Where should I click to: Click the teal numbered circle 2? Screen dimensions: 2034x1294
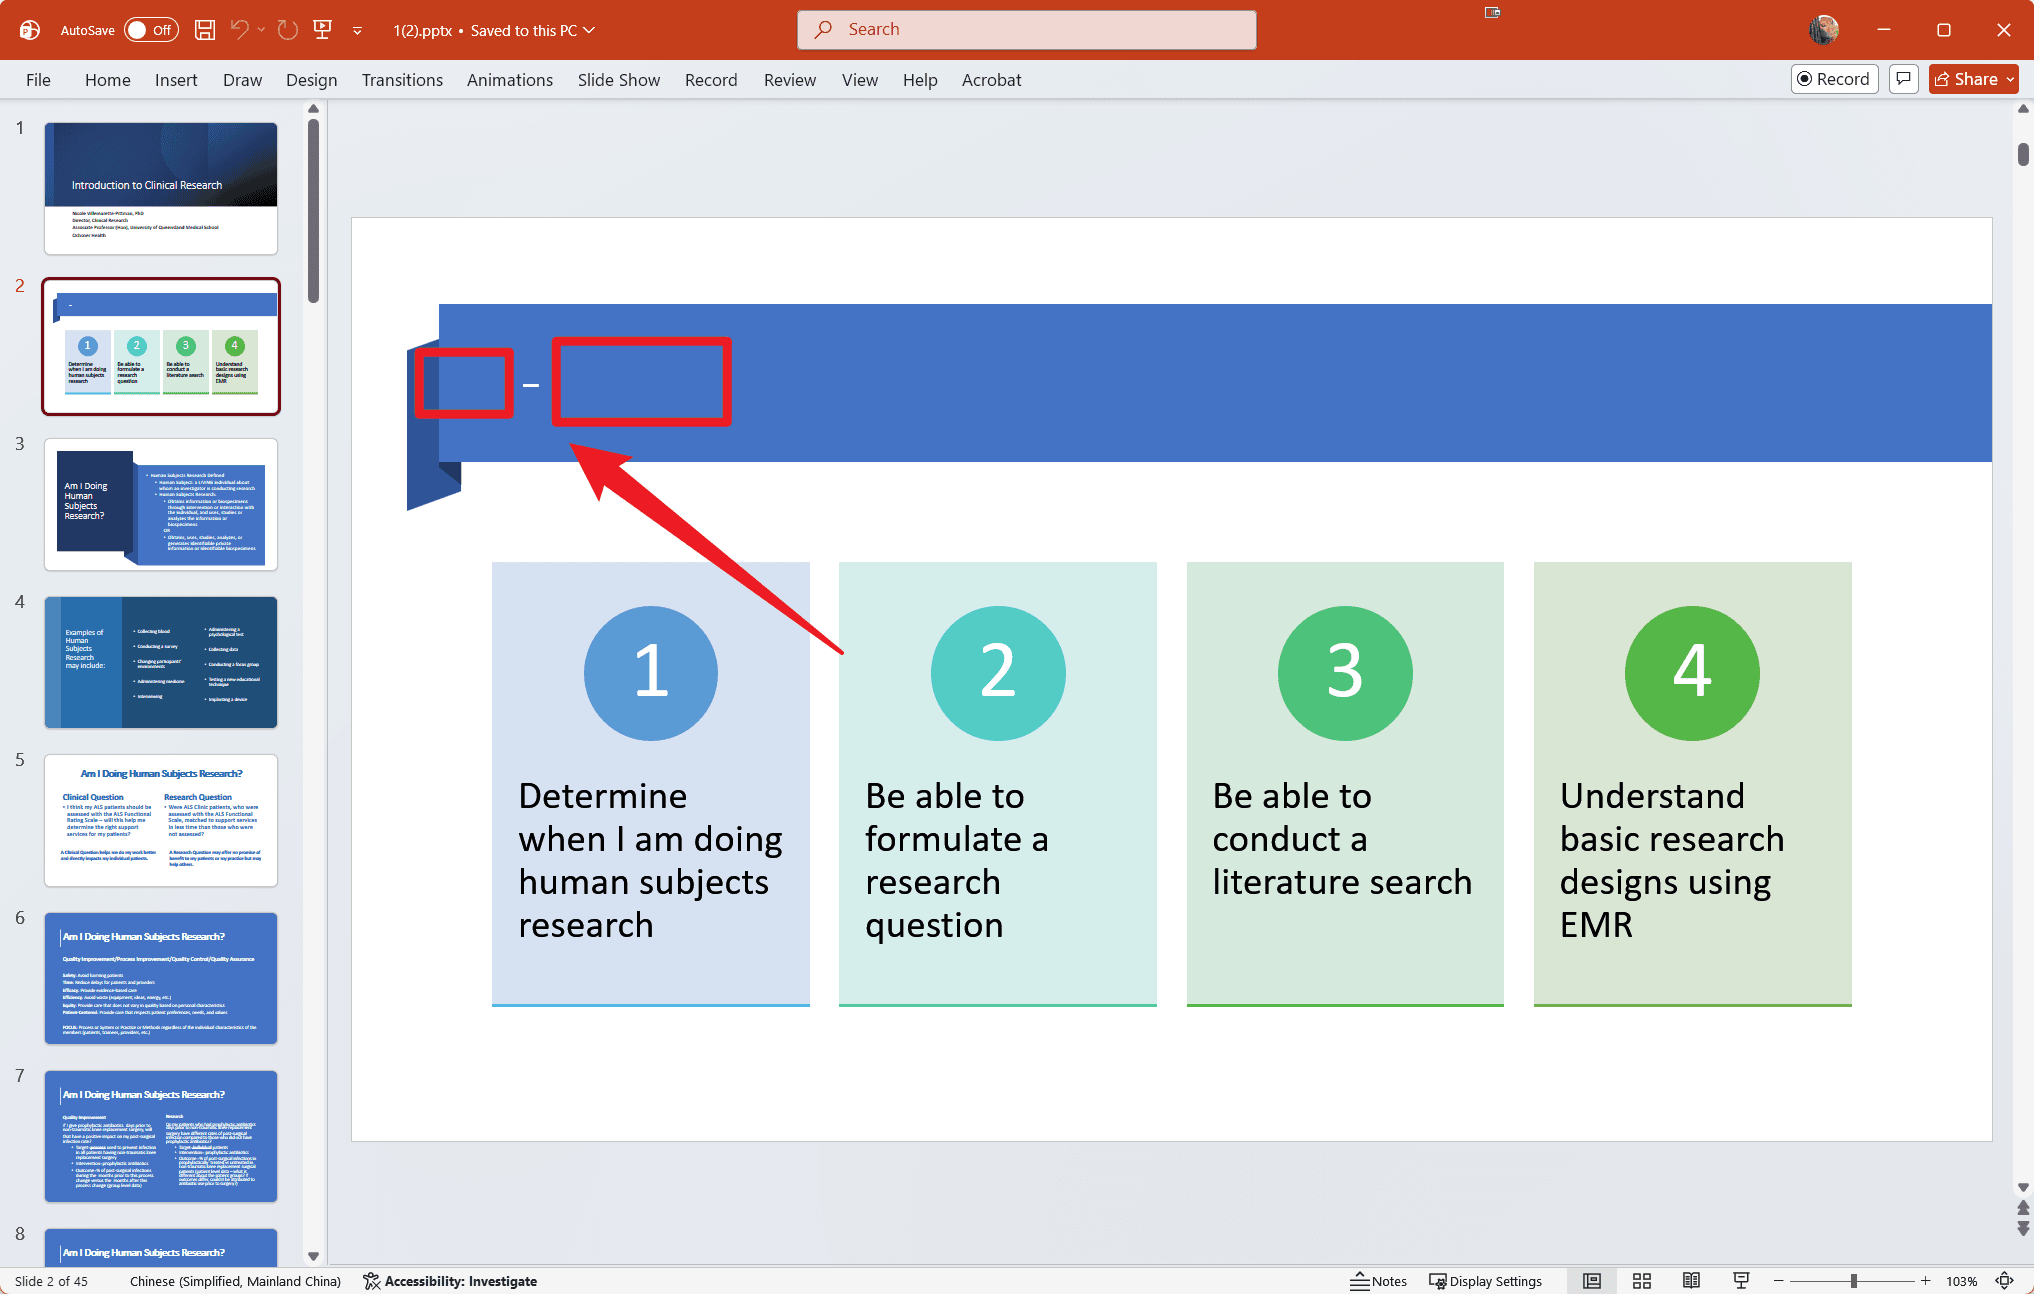pos(998,673)
